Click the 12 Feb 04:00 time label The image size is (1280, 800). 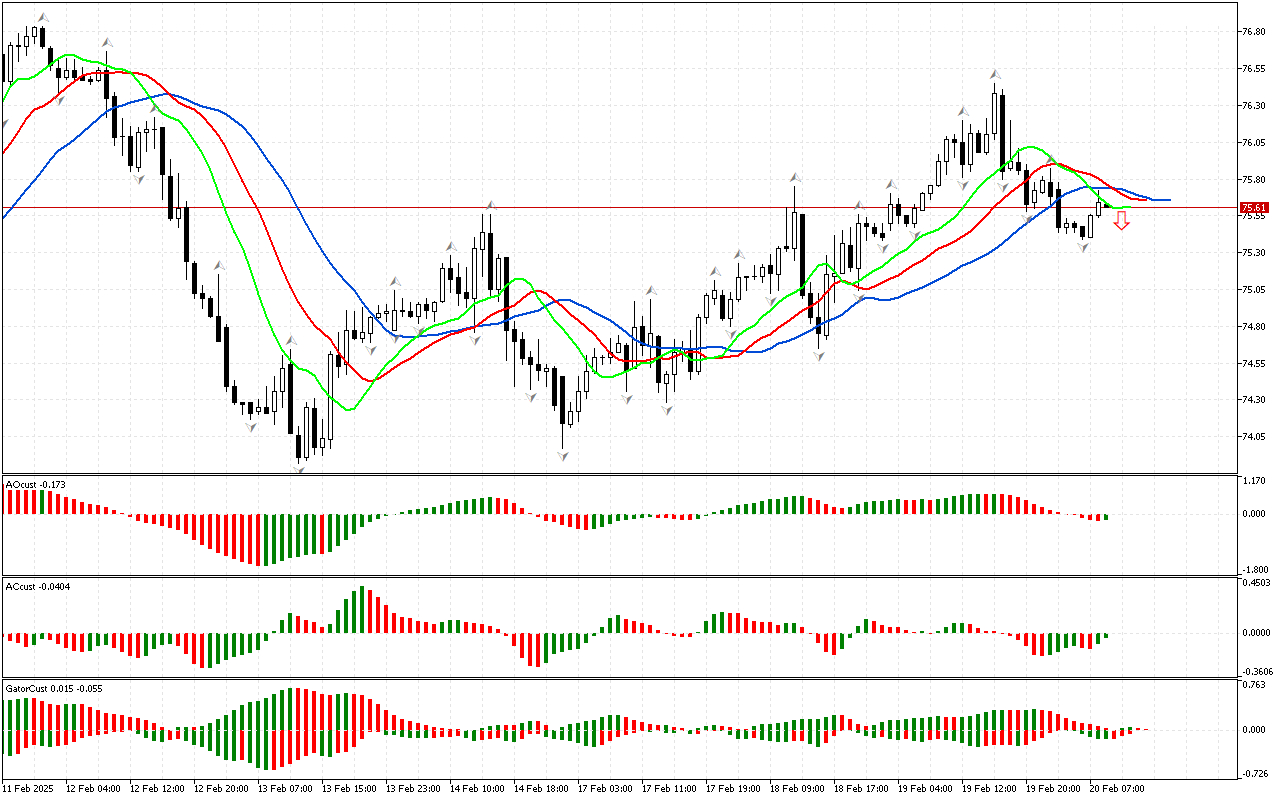tap(93, 788)
